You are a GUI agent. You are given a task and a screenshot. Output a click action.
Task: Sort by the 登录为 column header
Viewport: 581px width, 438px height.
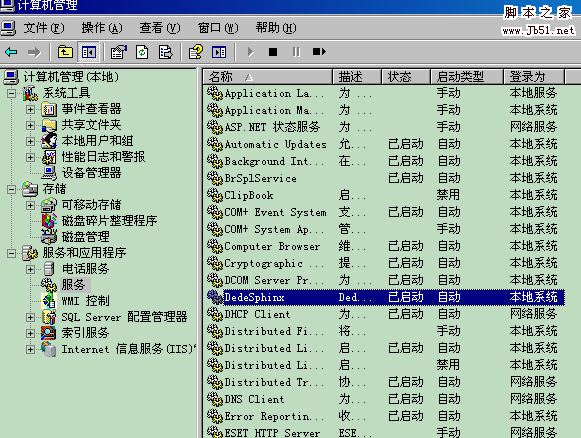tap(534, 77)
